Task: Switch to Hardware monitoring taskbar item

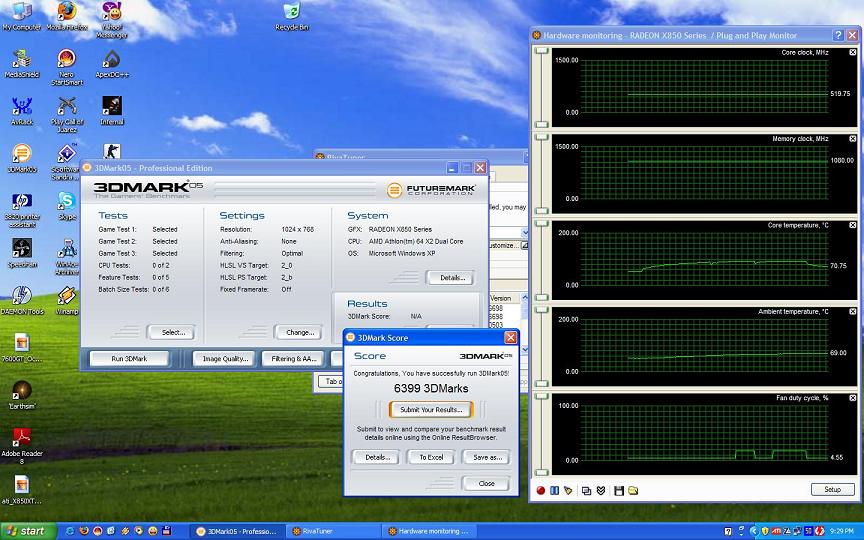Action: pyautogui.click(x=430, y=531)
